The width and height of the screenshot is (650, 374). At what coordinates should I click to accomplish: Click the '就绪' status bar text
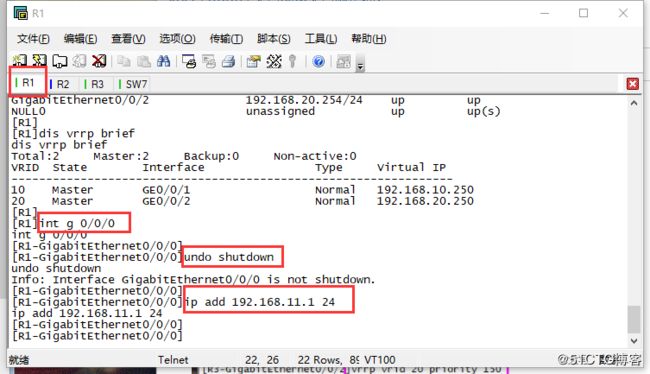[19, 360]
